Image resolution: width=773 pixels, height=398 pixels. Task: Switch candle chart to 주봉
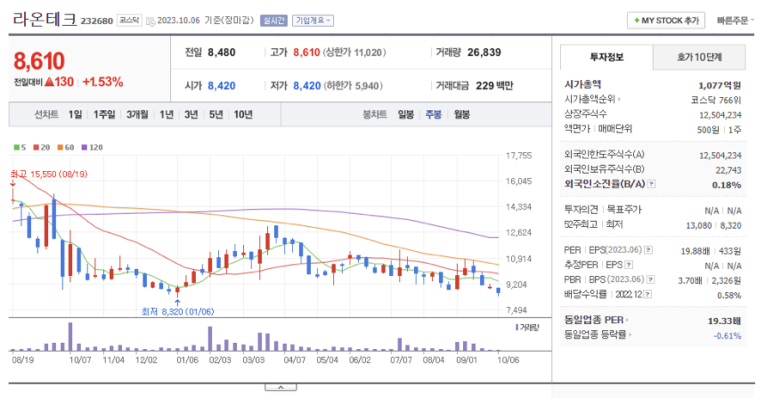click(x=434, y=114)
